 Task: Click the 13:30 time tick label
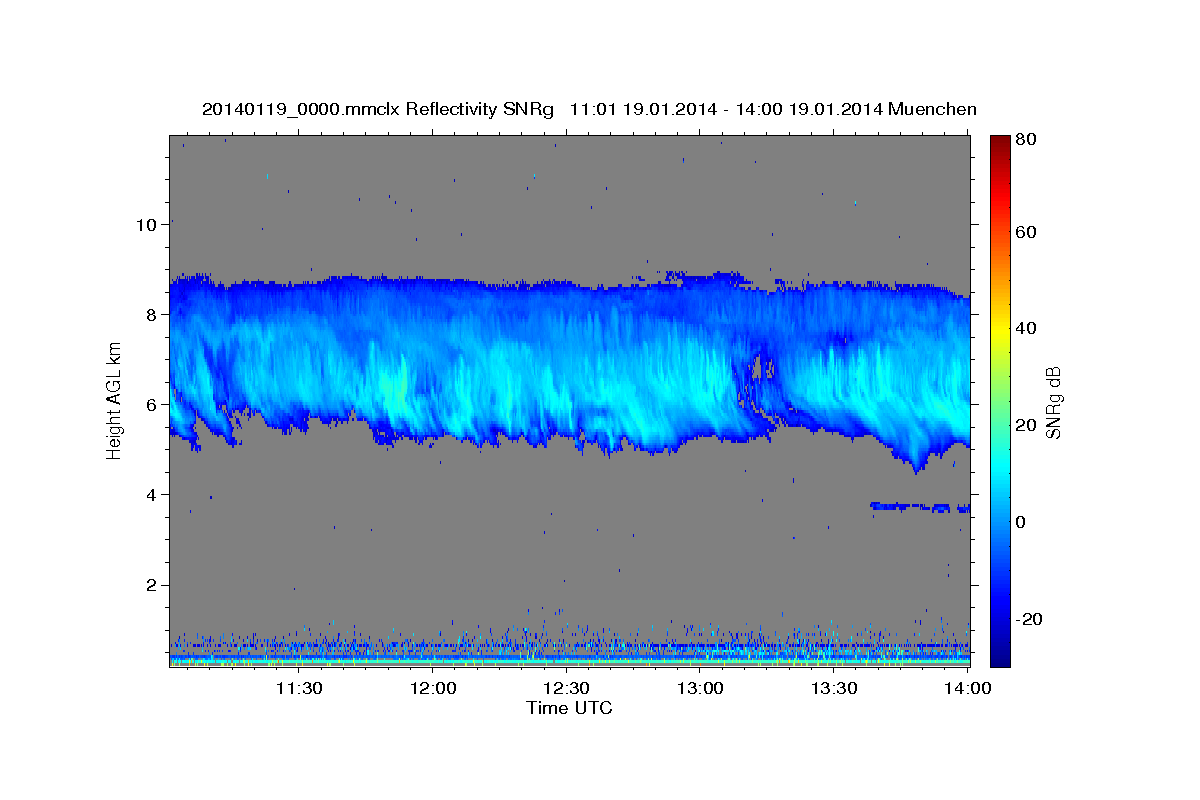coord(835,689)
